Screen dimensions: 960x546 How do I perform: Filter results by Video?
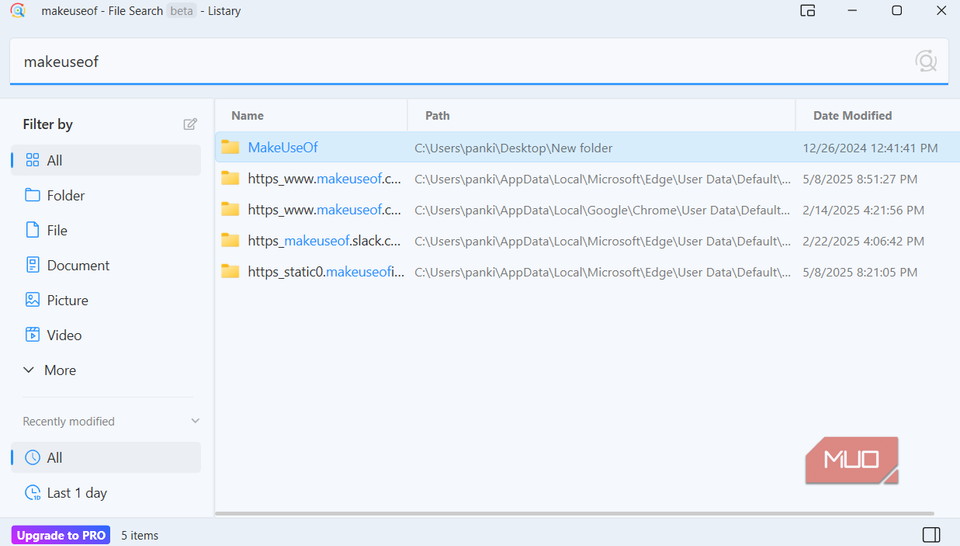[x=106, y=335]
